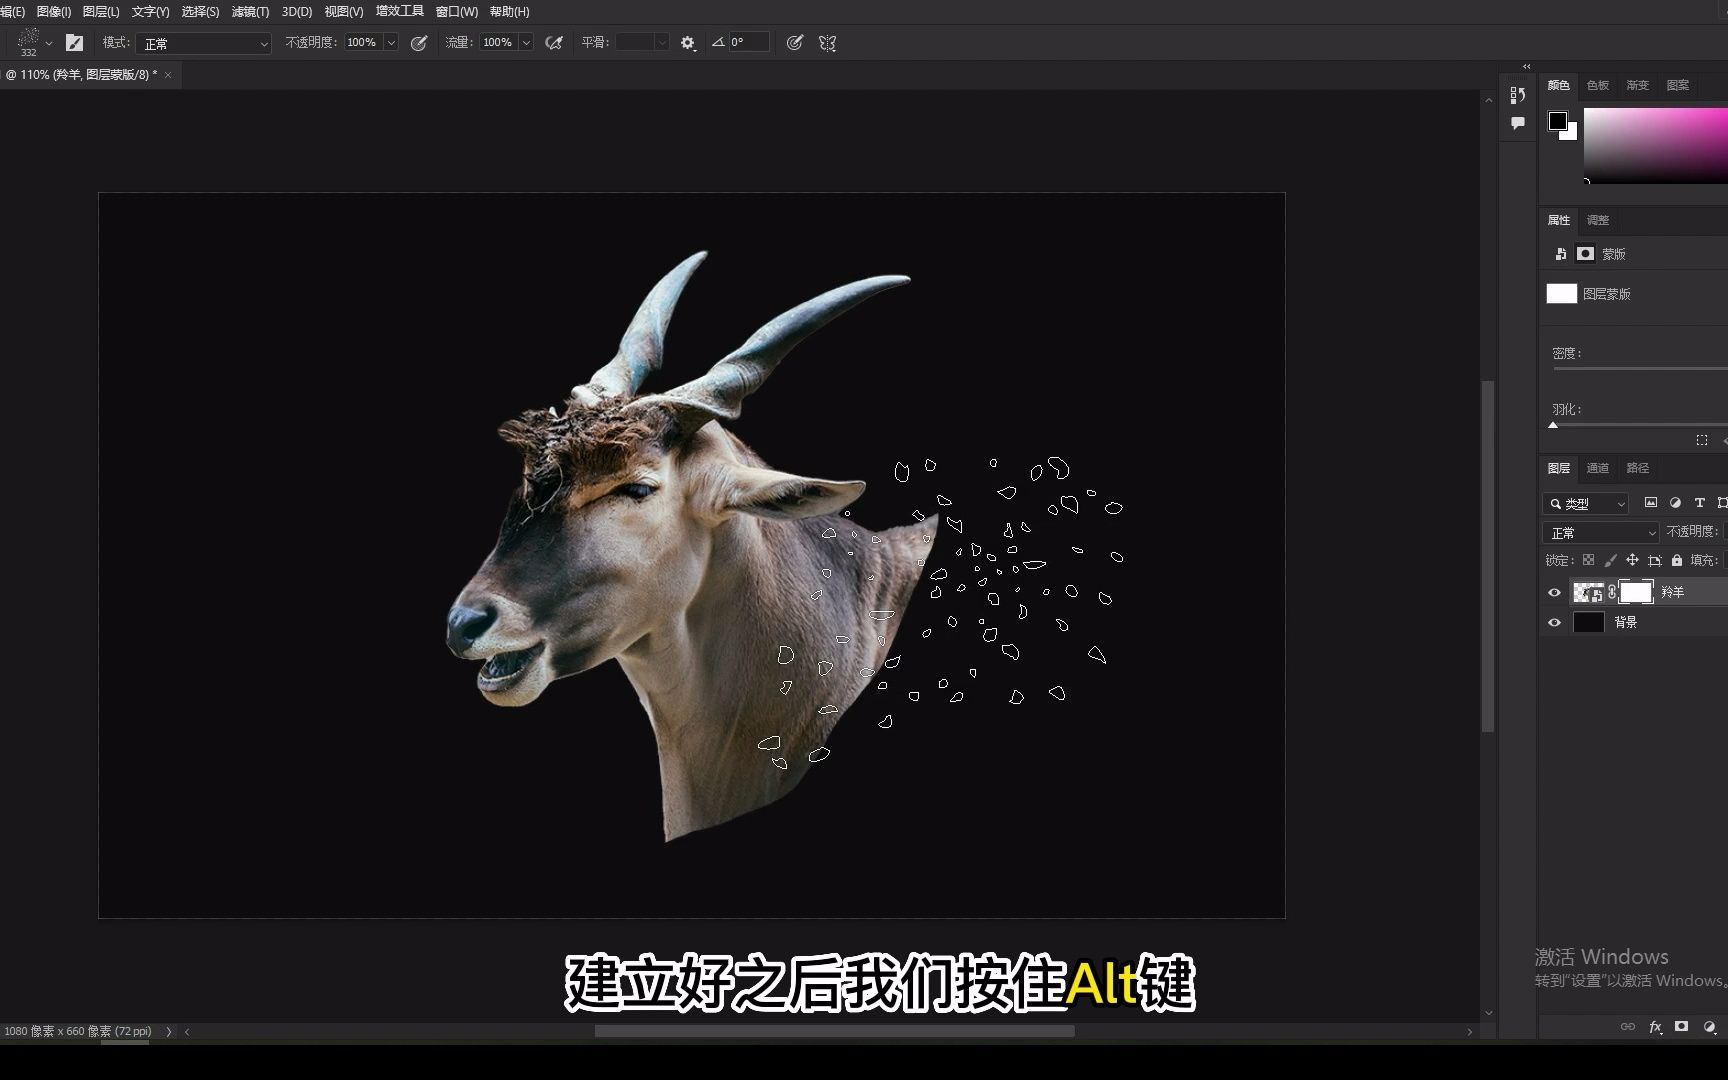Pick a color in the color field
Viewport: 1728px width, 1080px height.
tap(1656, 145)
